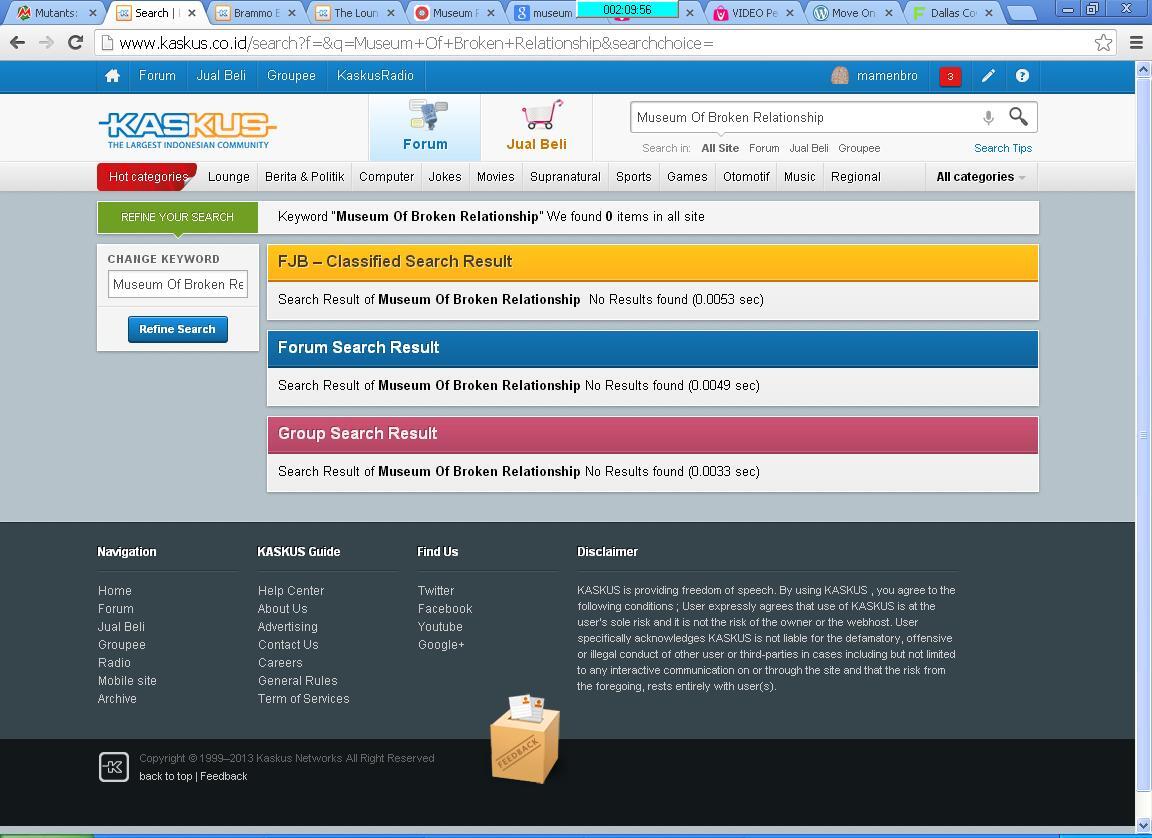1152x838 pixels.
Task: Click Groupee in the top navigation bar
Action: pyautogui.click(x=291, y=76)
